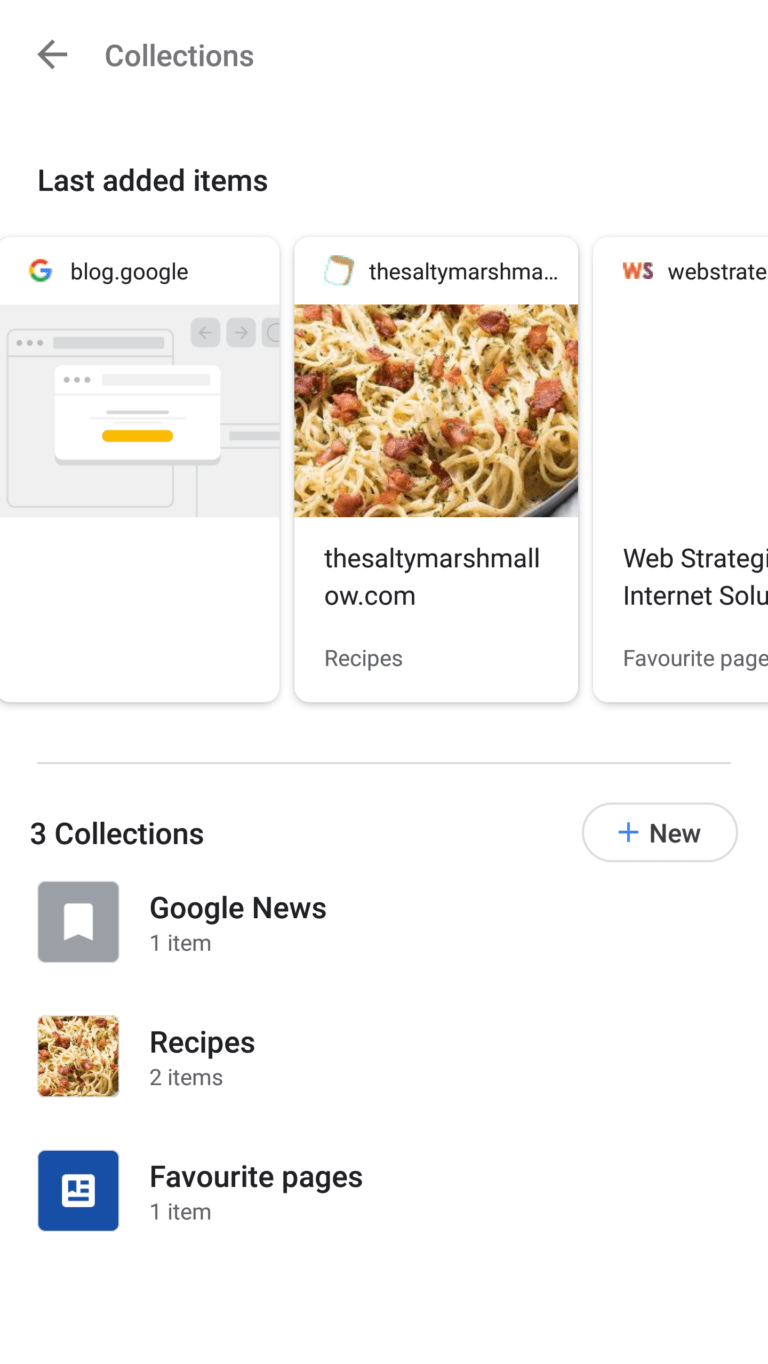Click the Recipes label under thesaltymarshmallow card
Image resolution: width=768 pixels, height=1364 pixels.
[x=363, y=657]
